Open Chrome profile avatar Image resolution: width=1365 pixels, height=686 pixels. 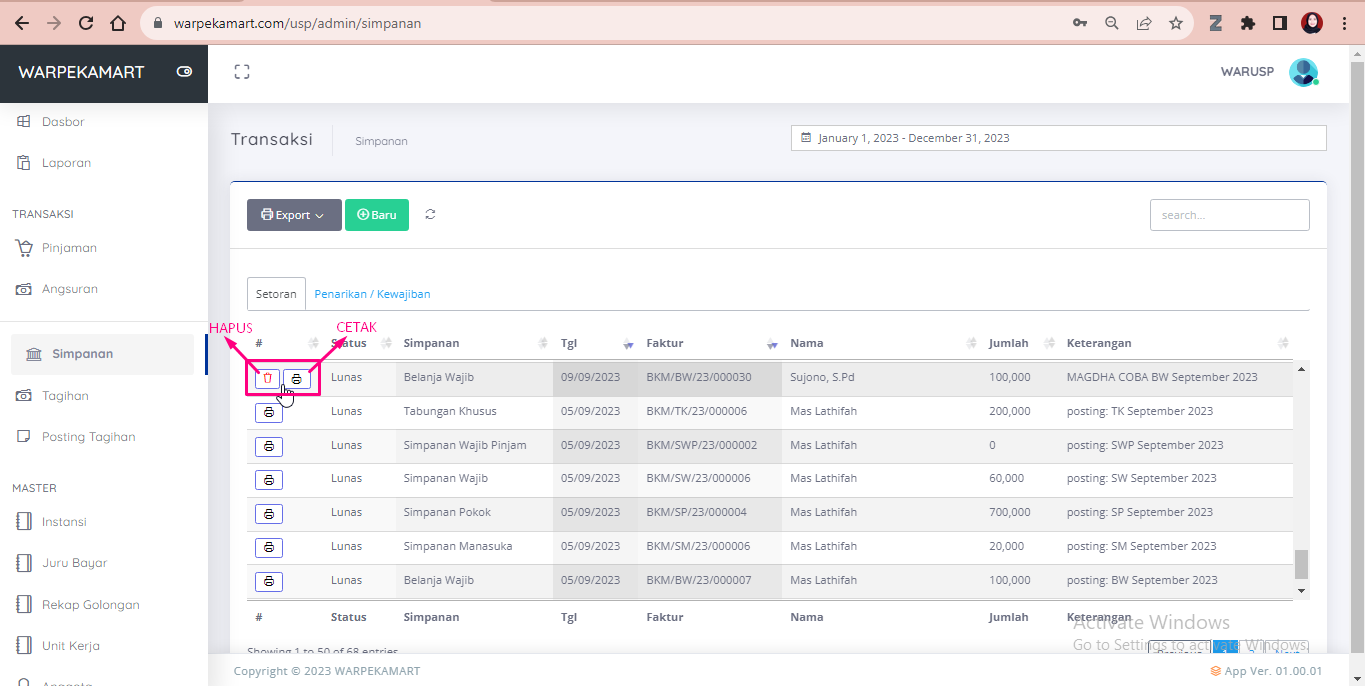[x=1312, y=23]
